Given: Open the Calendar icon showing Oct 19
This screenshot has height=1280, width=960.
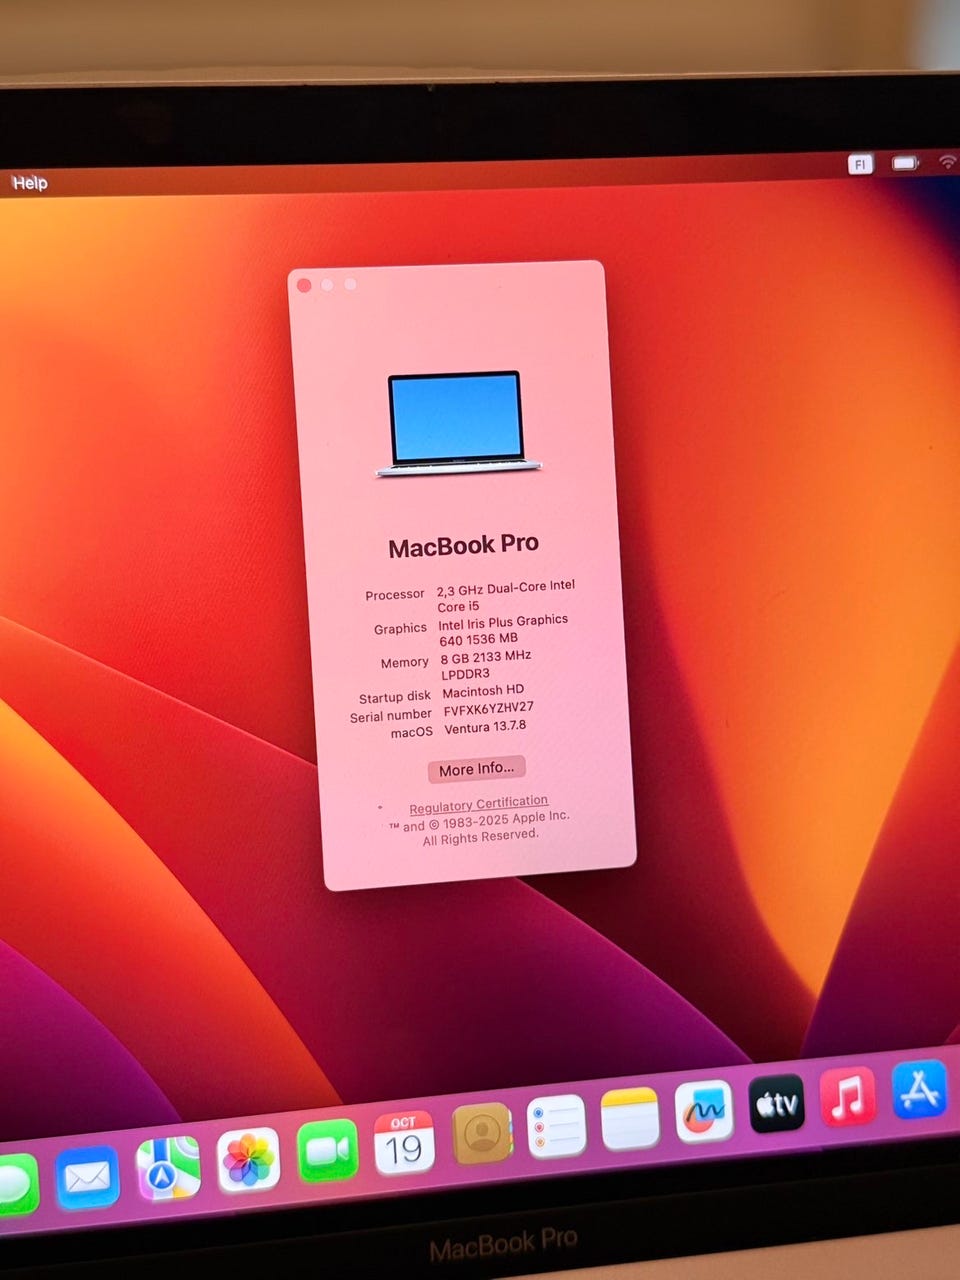Looking at the screenshot, I should [x=404, y=1142].
